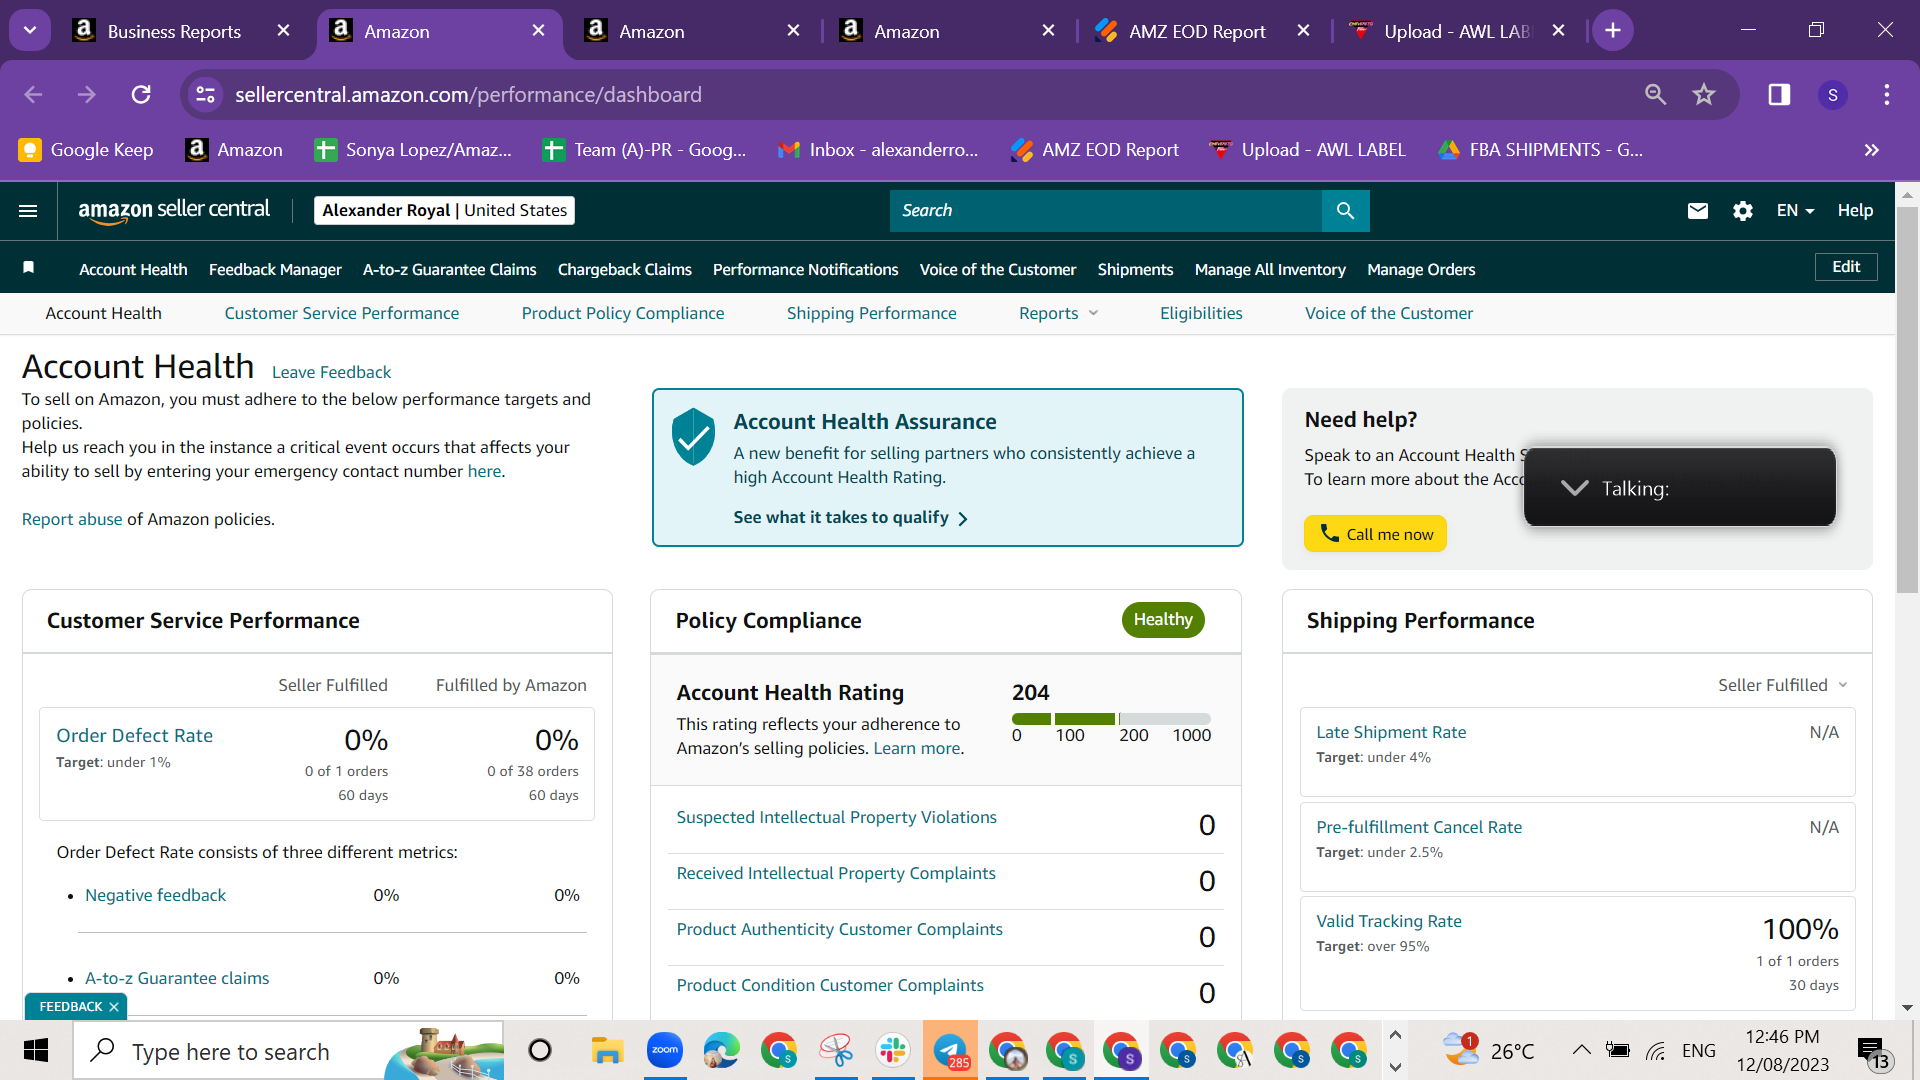Open File Explorer from the taskbar
The image size is (1920, 1080).
[606, 1050]
